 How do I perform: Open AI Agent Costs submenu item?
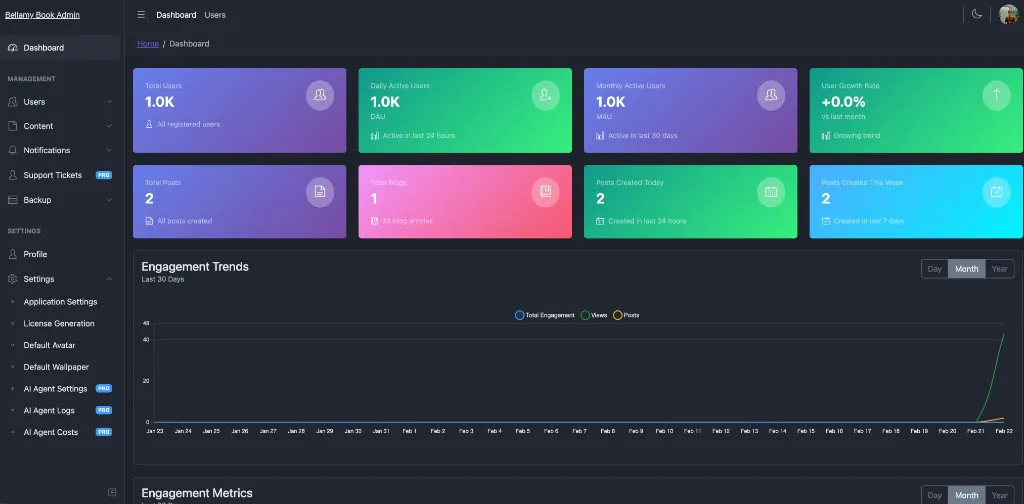tap(60, 432)
